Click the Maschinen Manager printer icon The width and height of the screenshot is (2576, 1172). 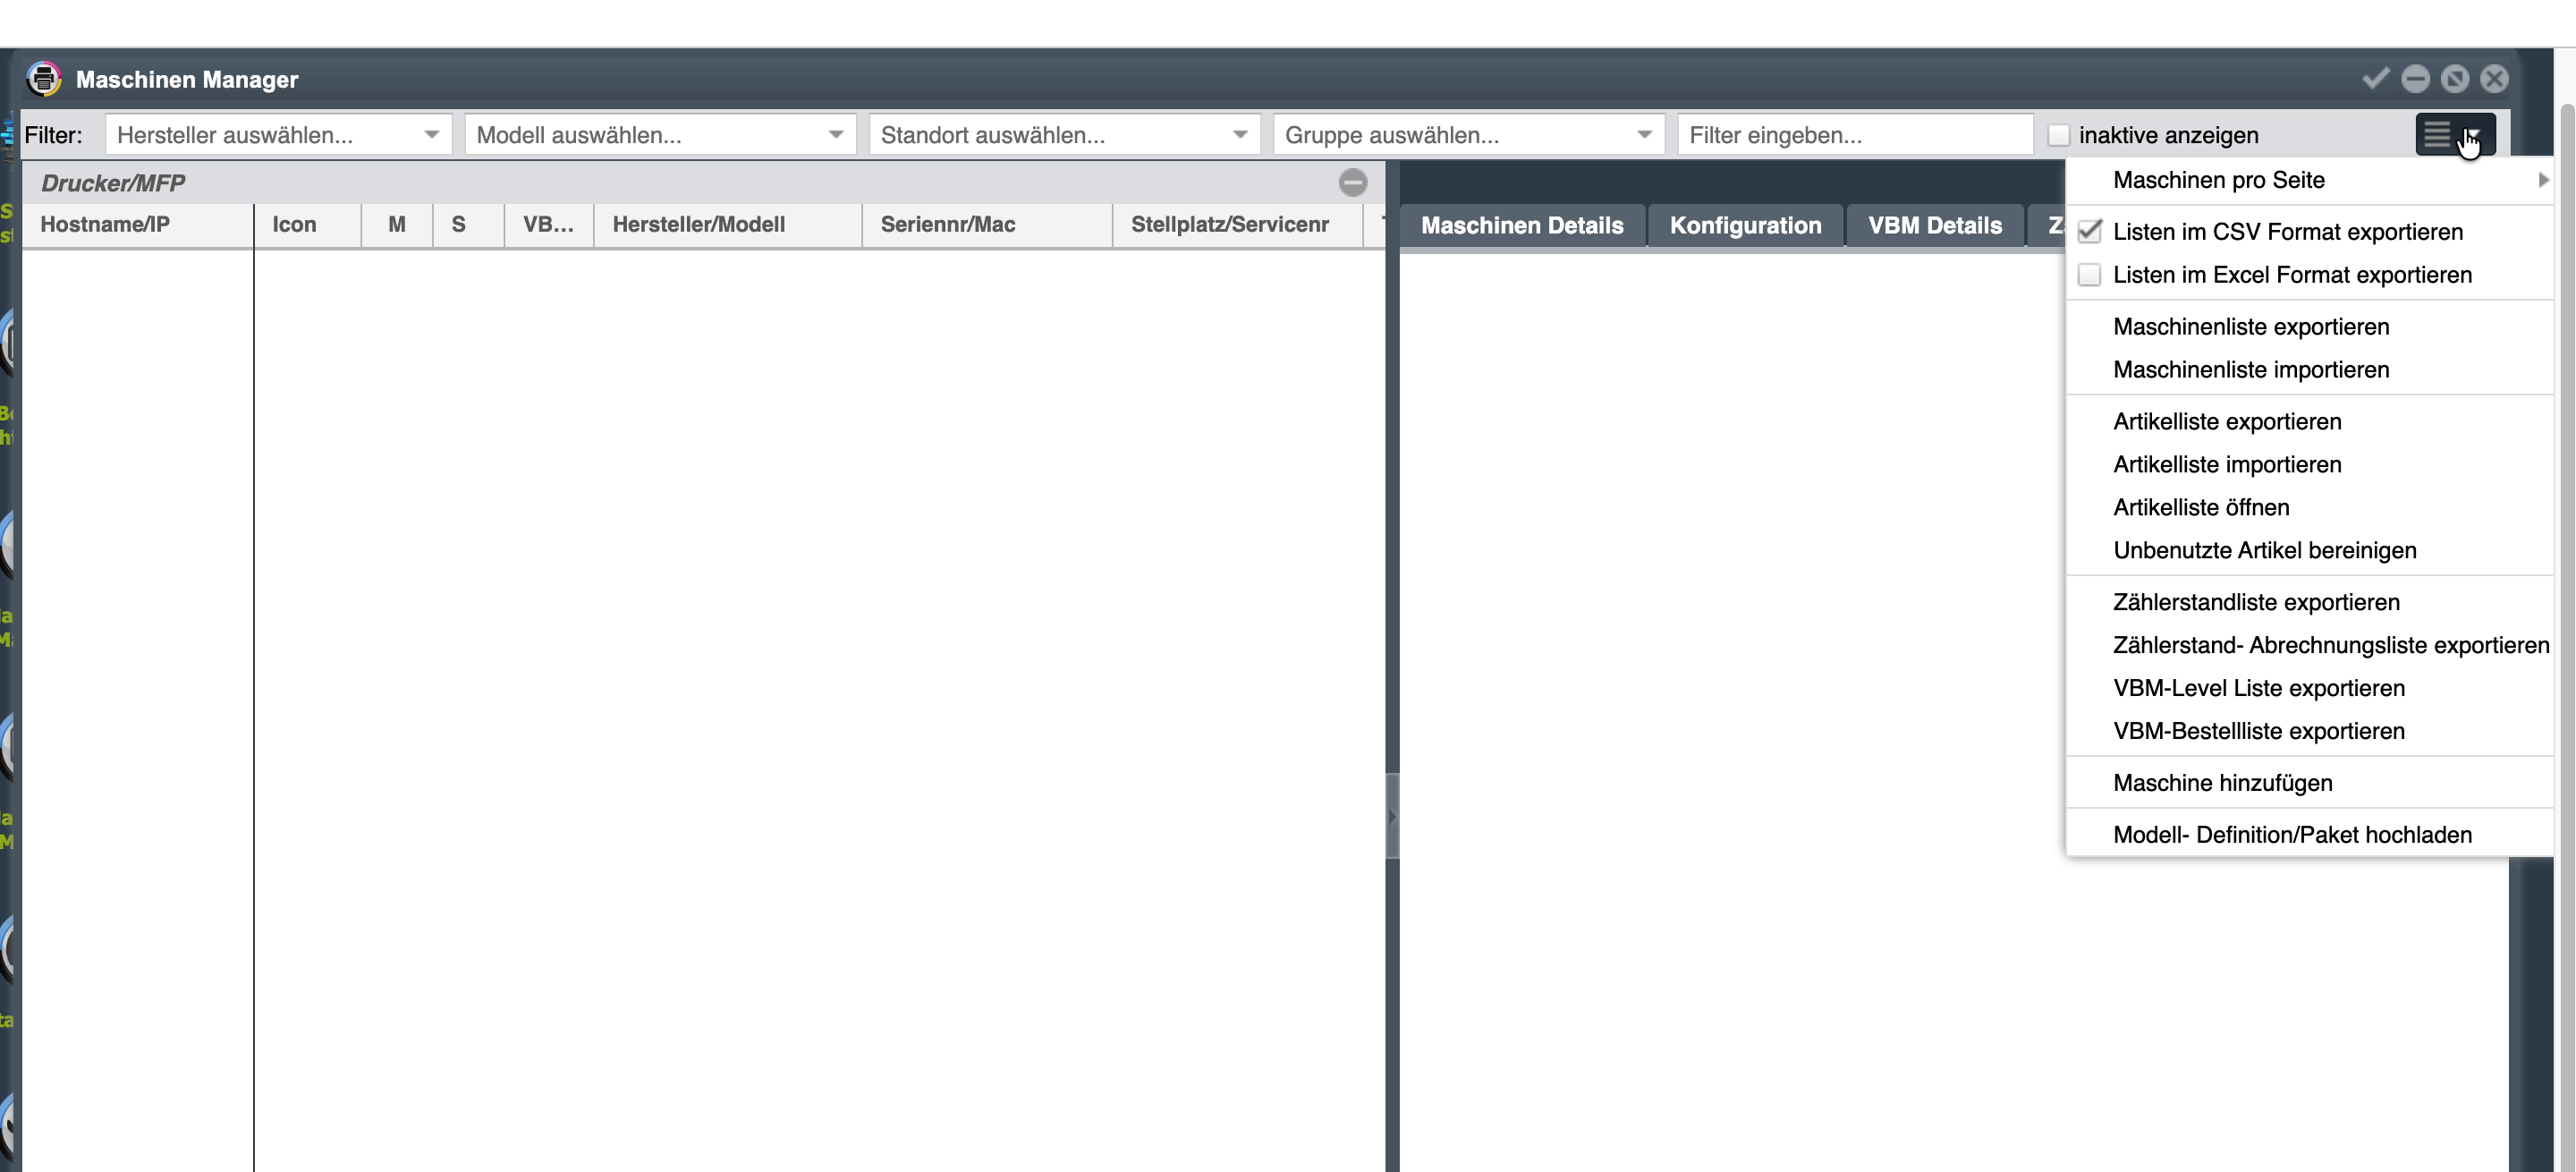click(x=43, y=78)
